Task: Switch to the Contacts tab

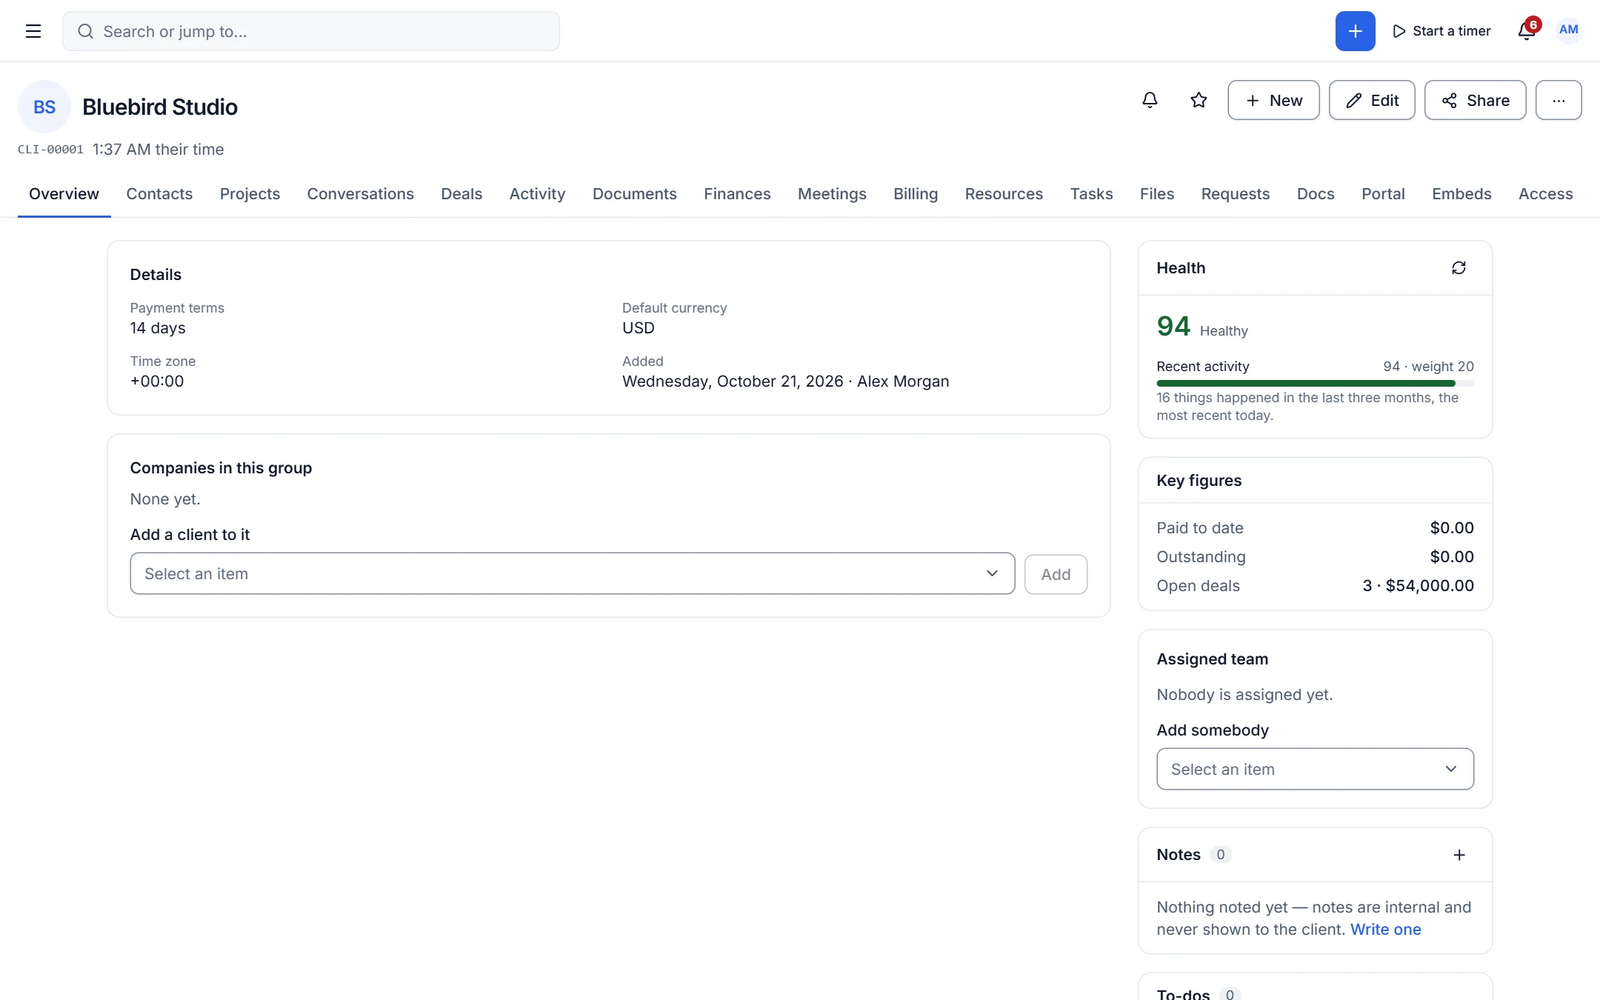Action: [x=159, y=194]
